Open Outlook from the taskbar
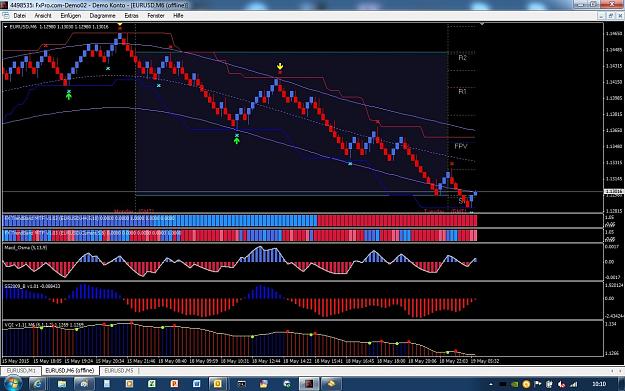This screenshot has width=625, height=391. point(217,384)
